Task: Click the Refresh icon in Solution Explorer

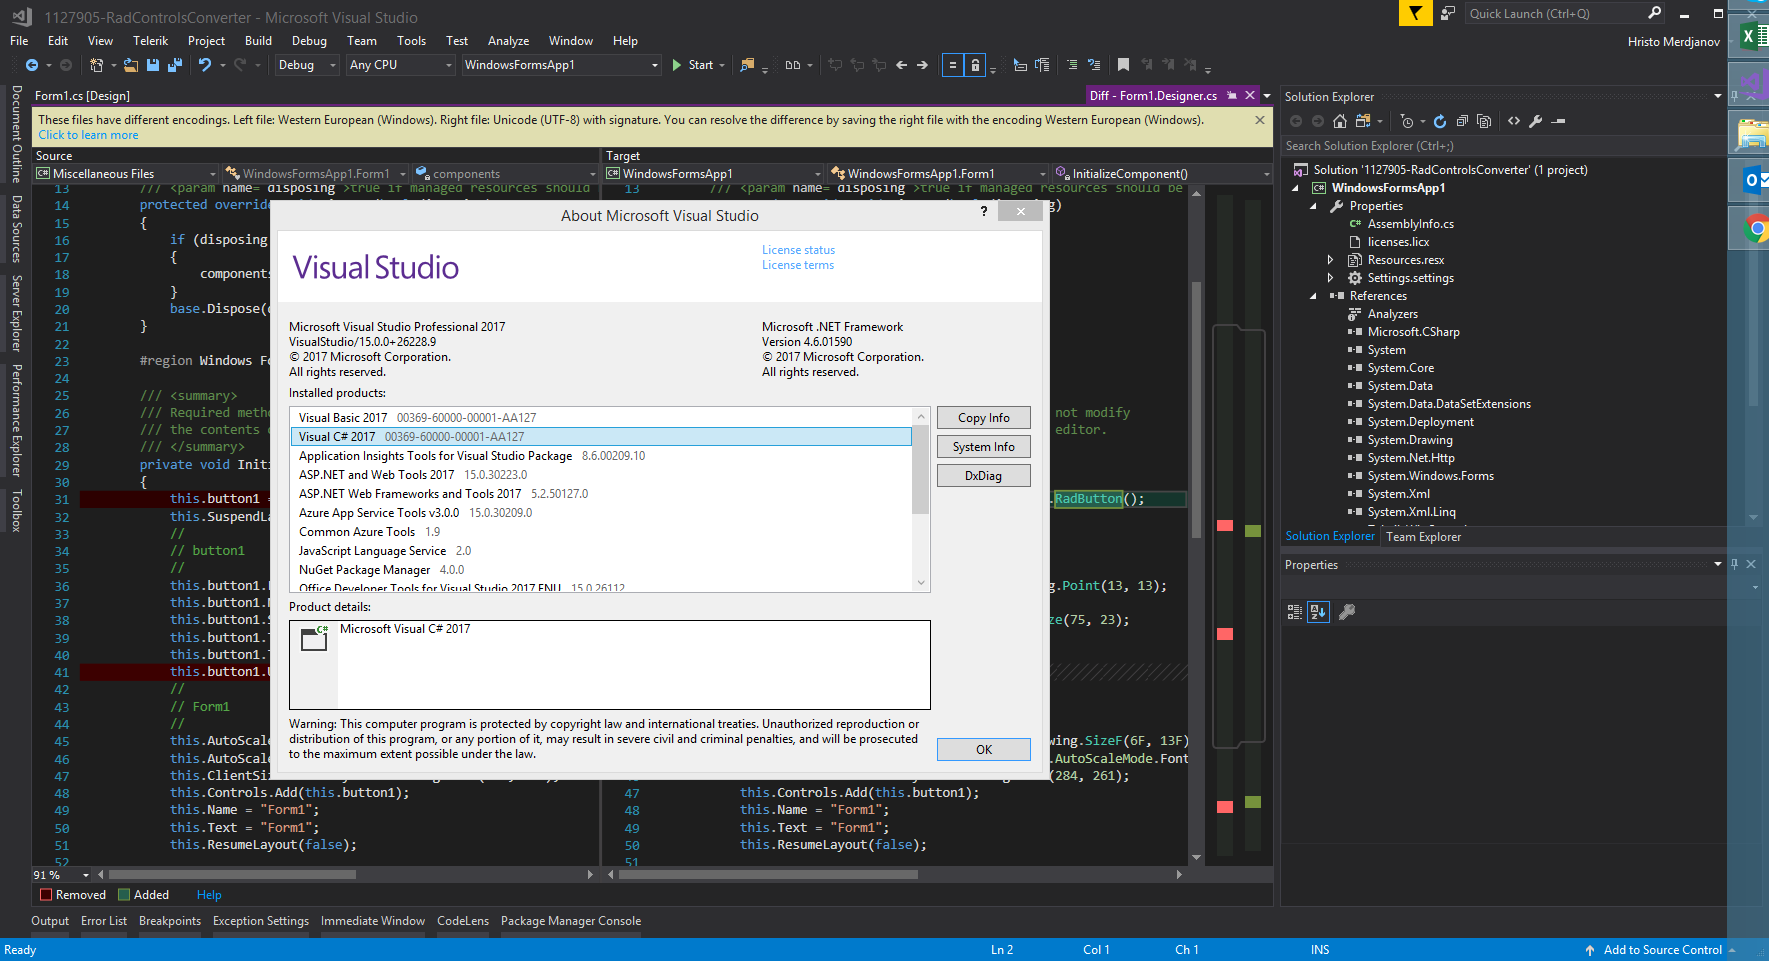Action: pyautogui.click(x=1440, y=121)
